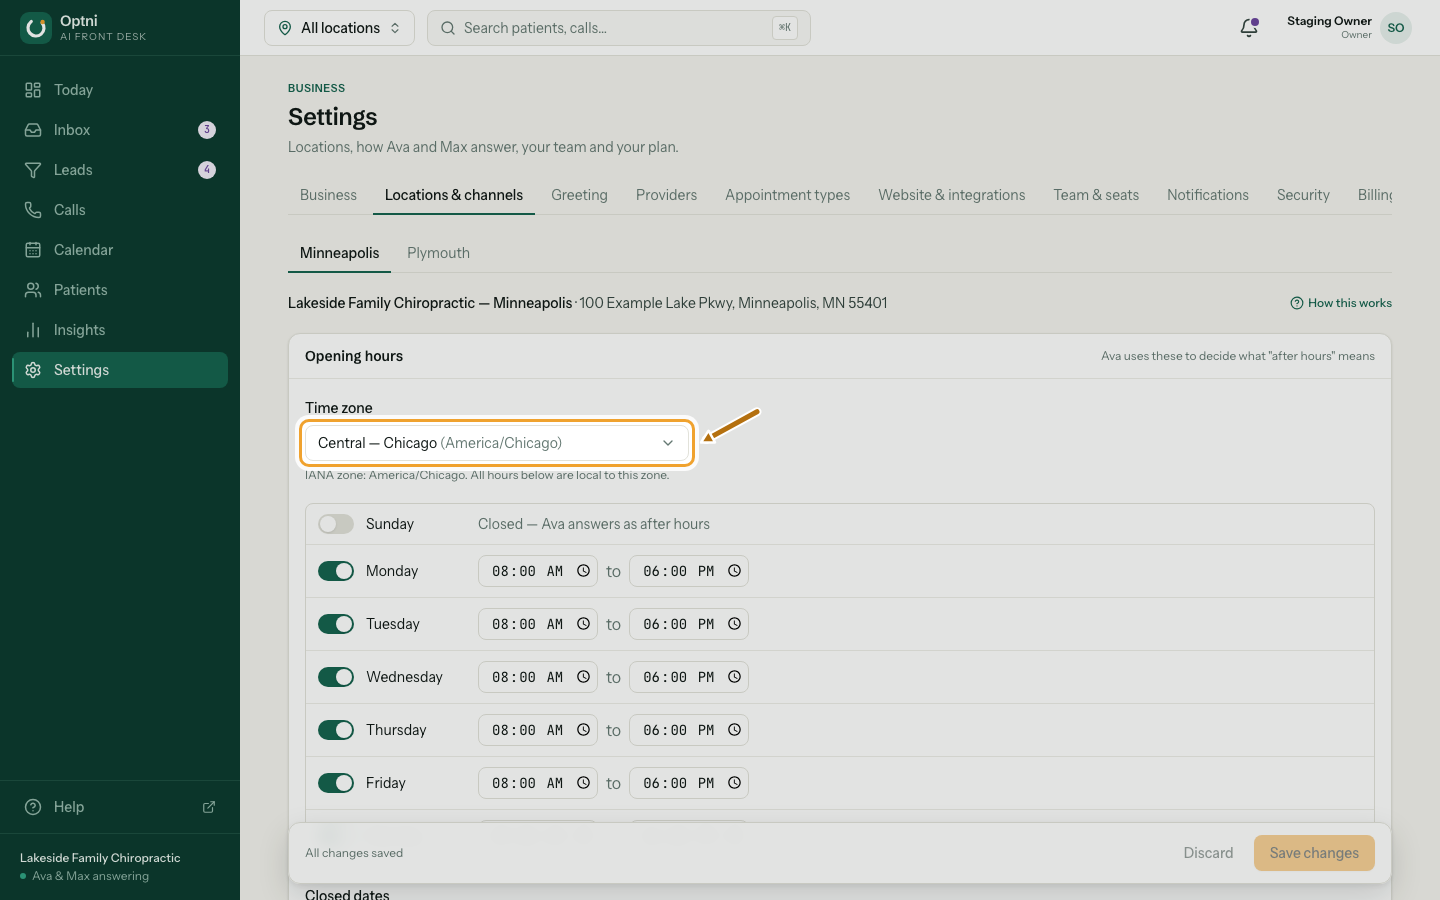Click the Calendar sidebar icon

(33, 250)
